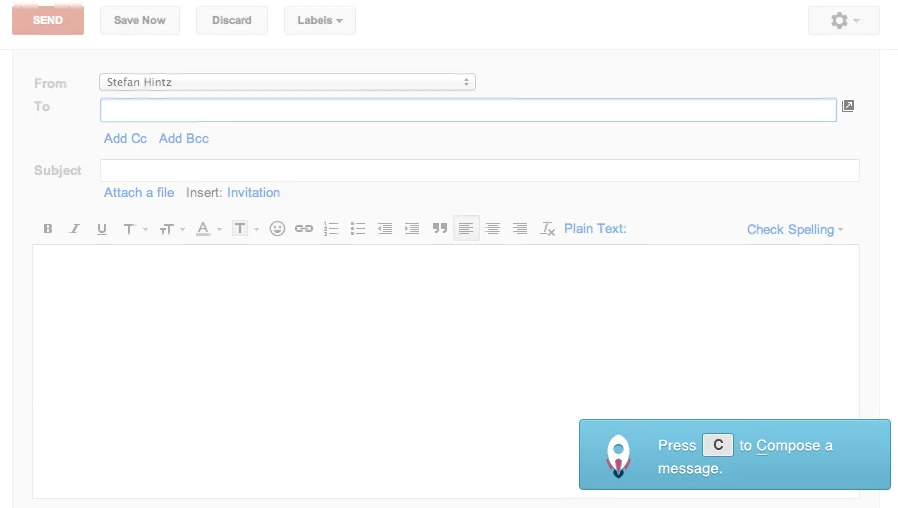Click inside the message body area

pos(446,371)
